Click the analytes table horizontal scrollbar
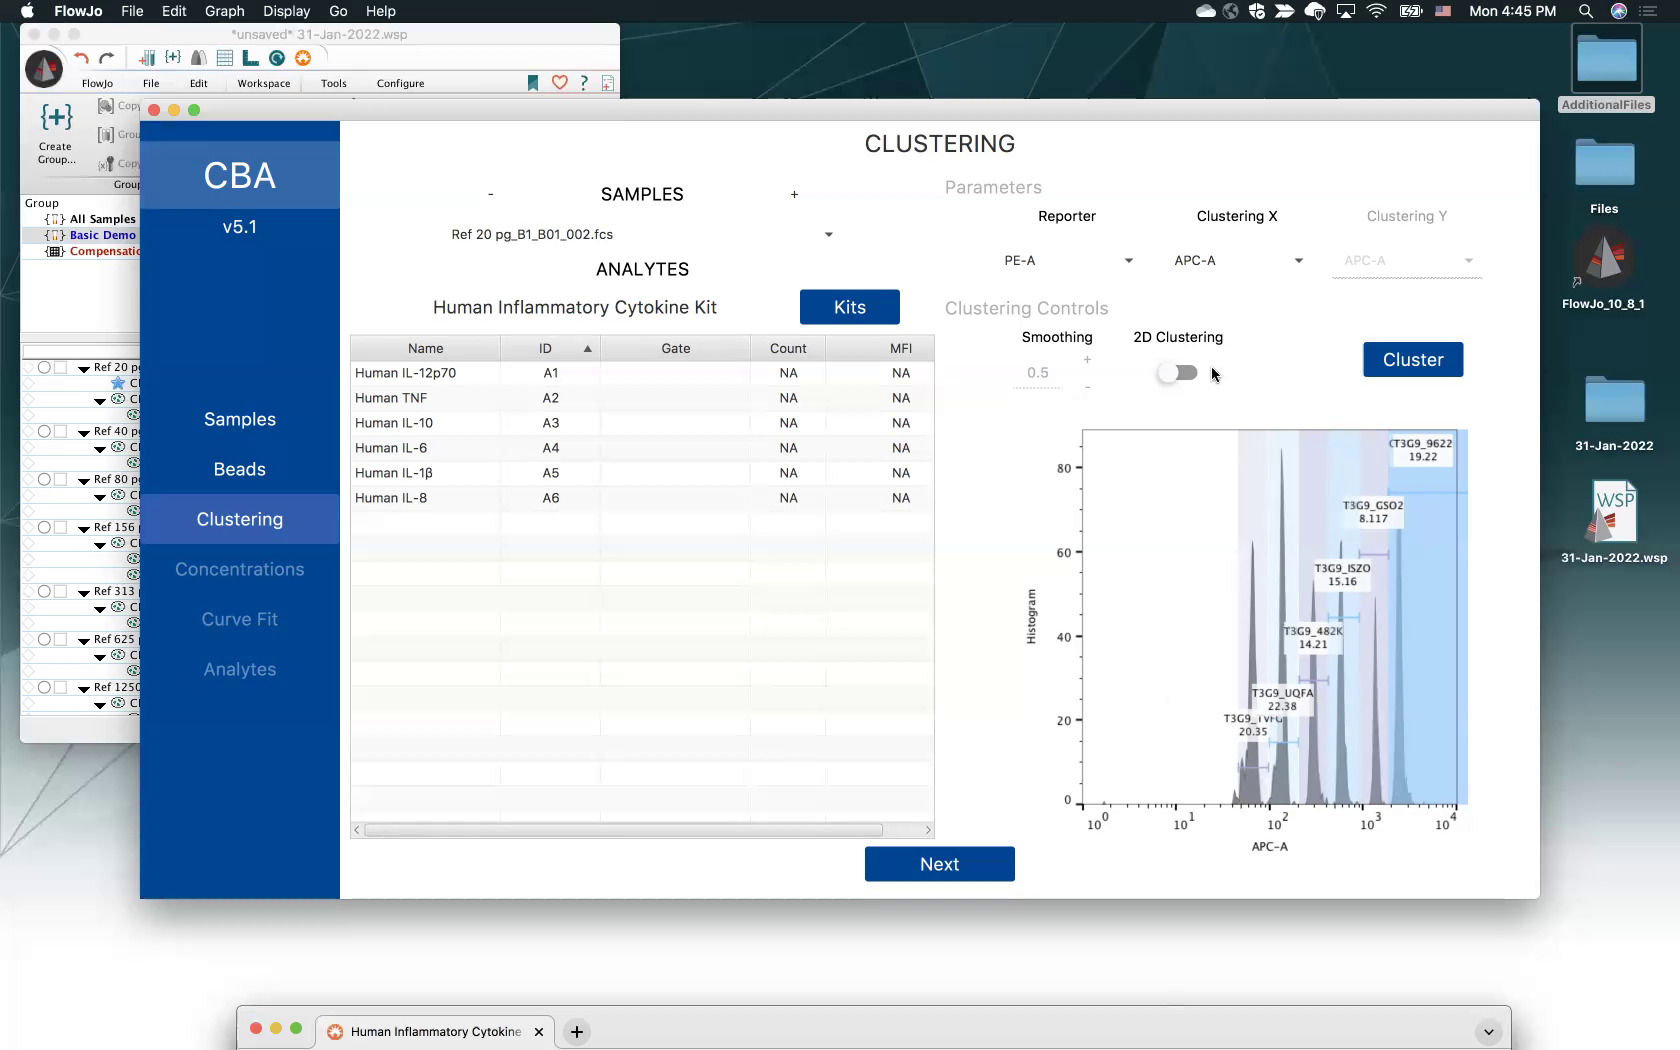This screenshot has width=1680, height=1050. 623,830
